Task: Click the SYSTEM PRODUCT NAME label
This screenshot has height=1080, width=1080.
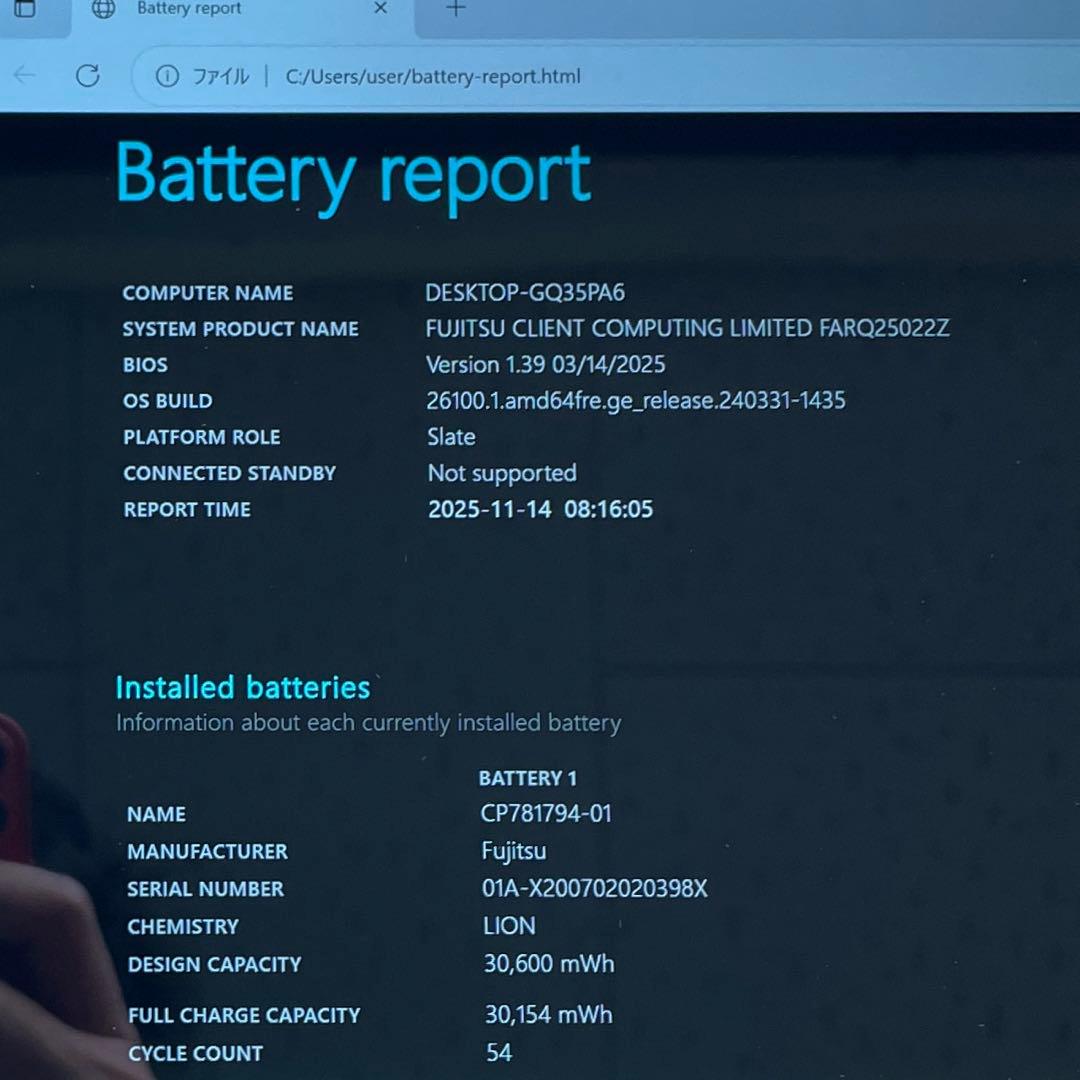Action: coord(240,329)
